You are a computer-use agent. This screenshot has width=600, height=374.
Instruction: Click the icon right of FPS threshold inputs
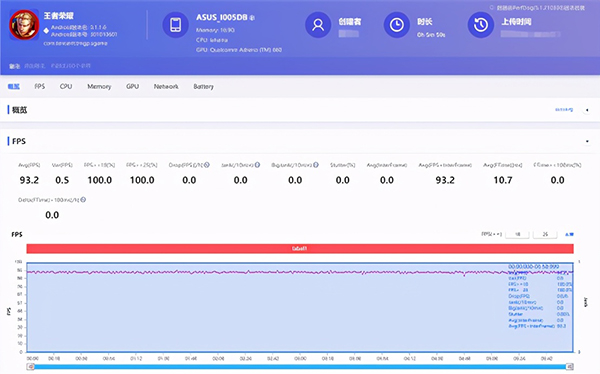pos(569,234)
